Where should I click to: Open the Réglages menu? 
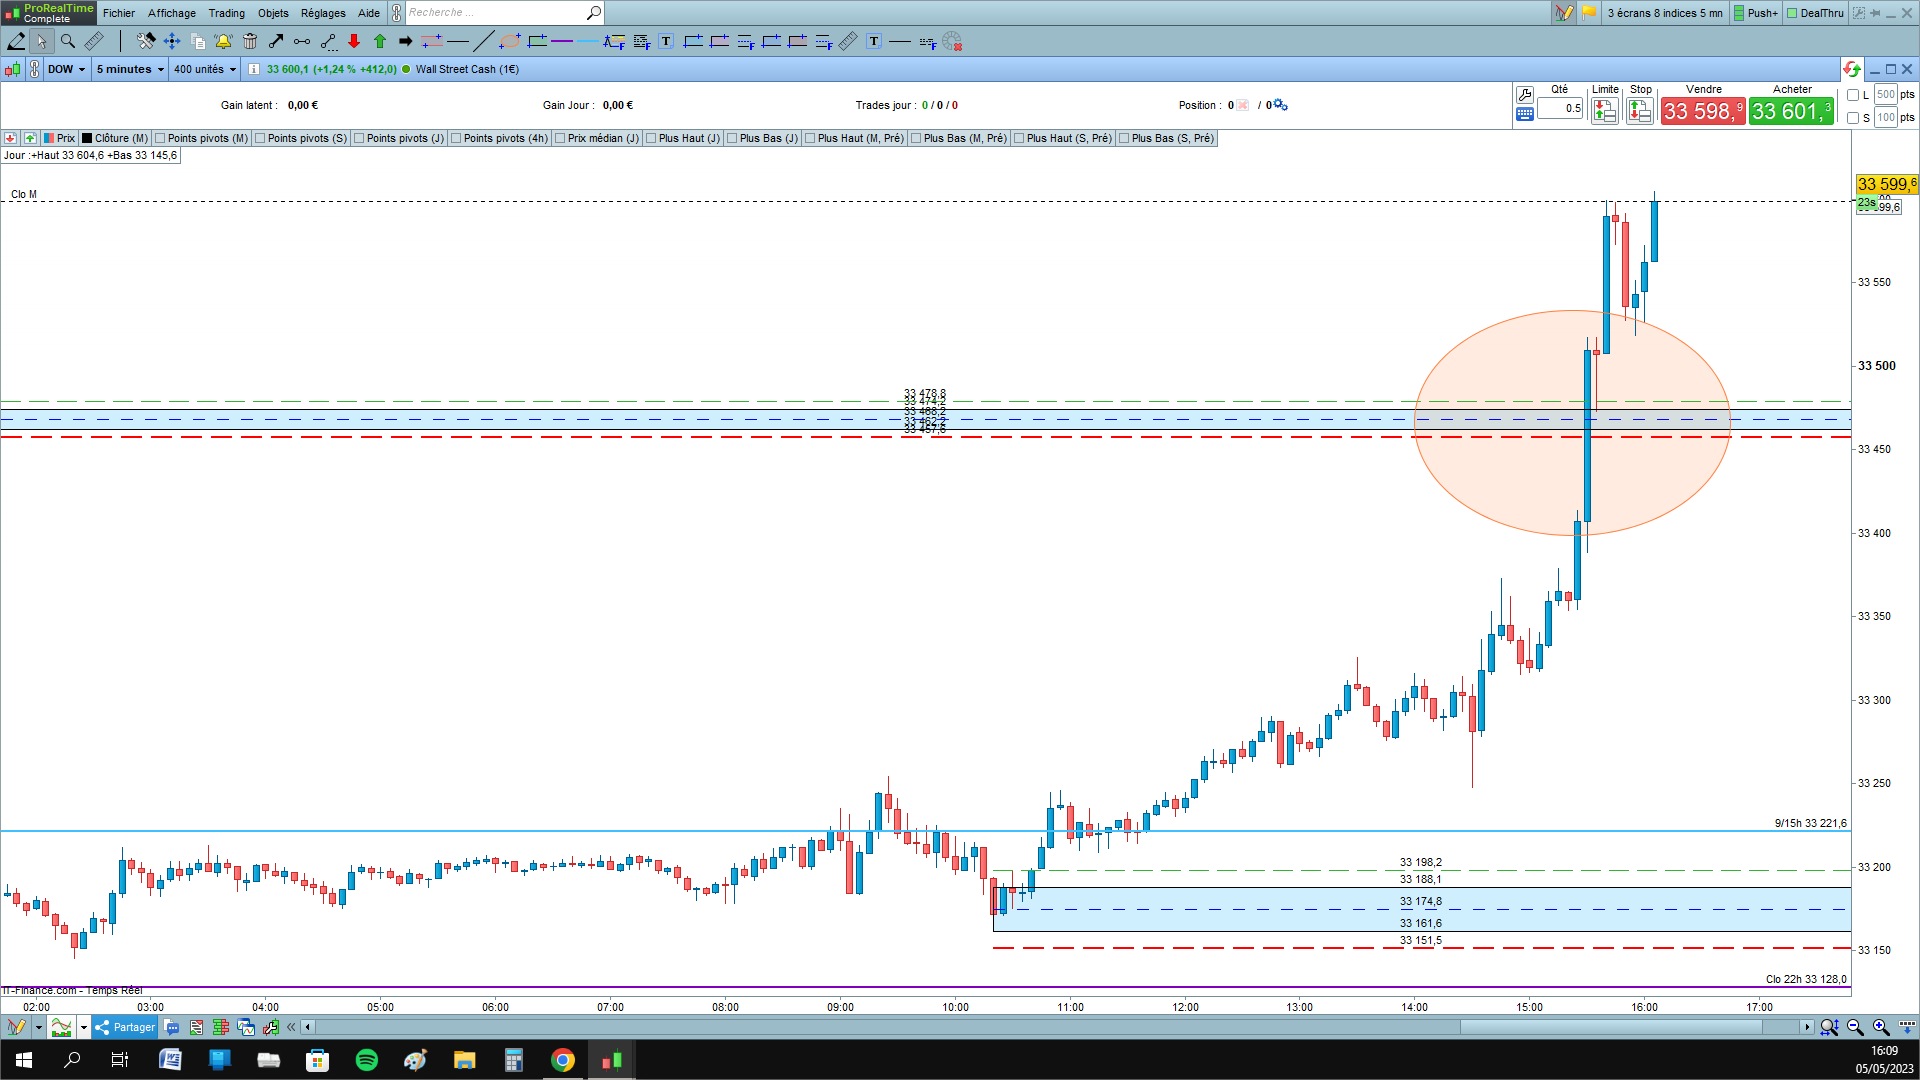tap(323, 13)
